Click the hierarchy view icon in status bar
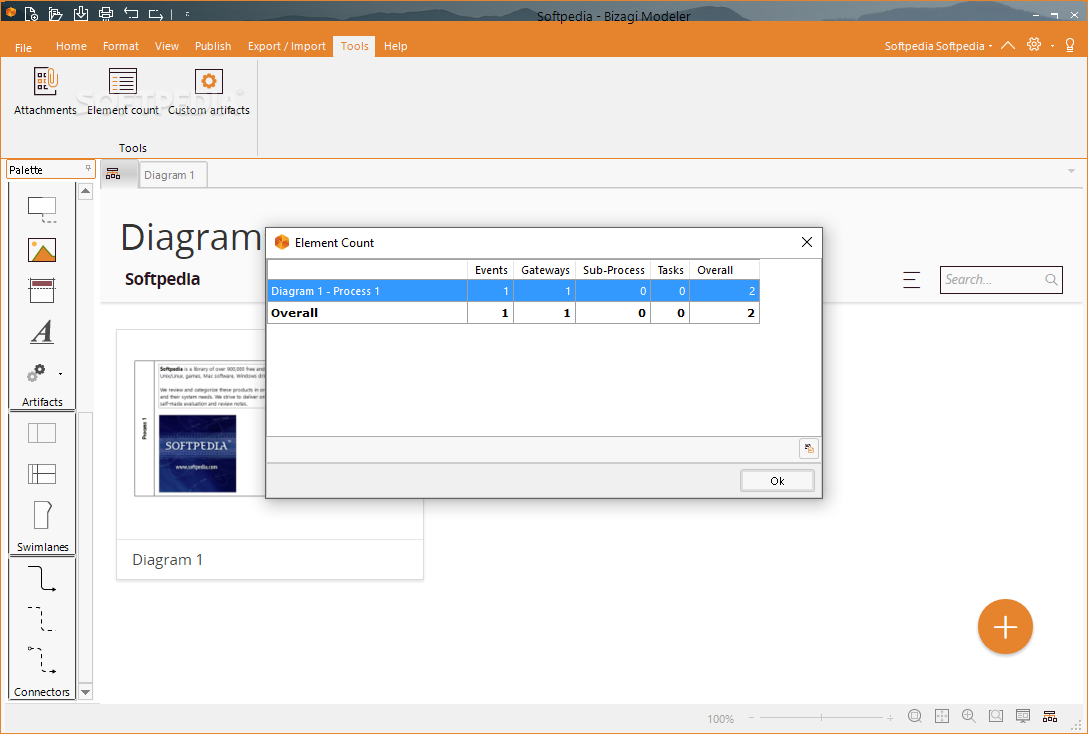 [x=1050, y=716]
